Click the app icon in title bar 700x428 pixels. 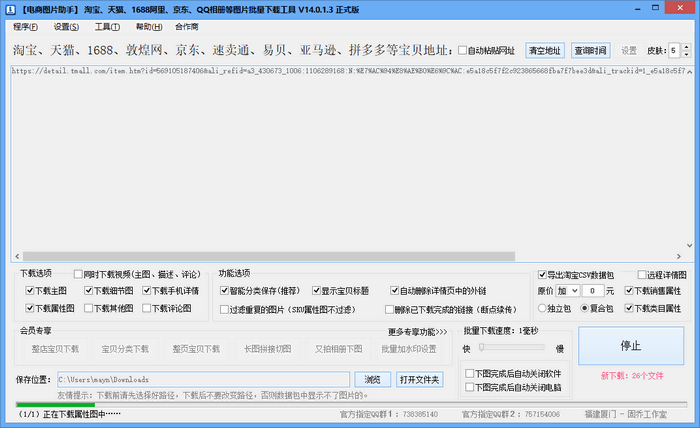[x=11, y=9]
